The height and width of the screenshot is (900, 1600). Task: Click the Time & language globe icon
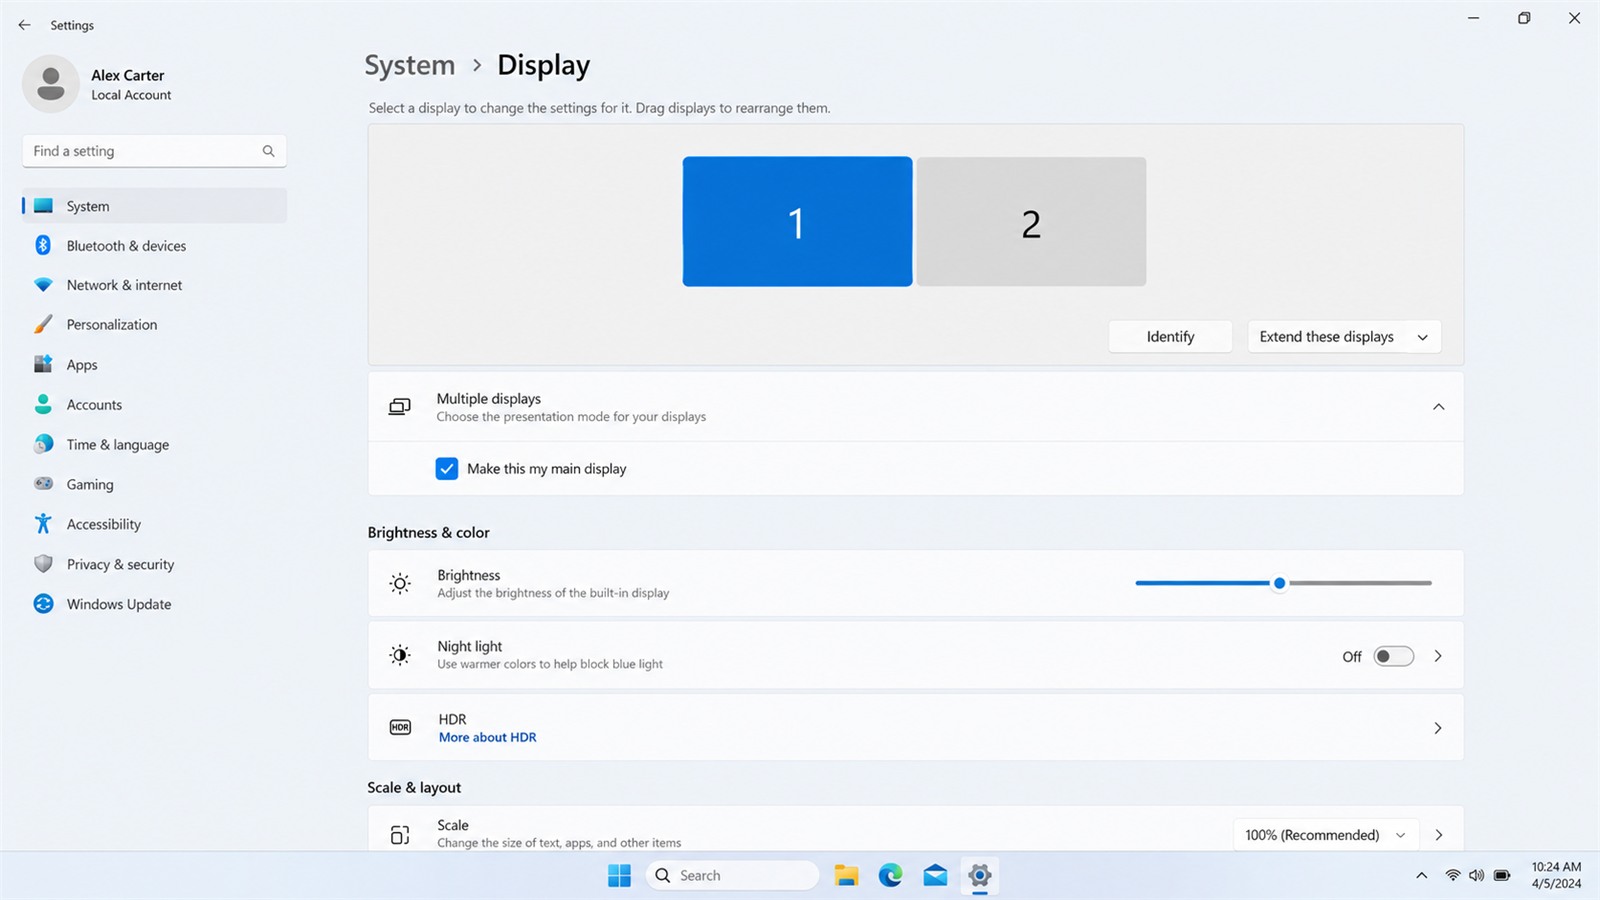coord(43,444)
